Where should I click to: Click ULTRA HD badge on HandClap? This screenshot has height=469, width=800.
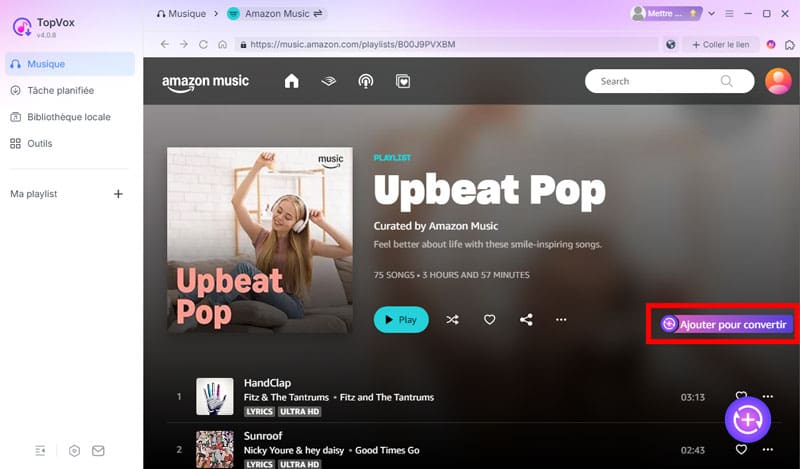coord(299,411)
